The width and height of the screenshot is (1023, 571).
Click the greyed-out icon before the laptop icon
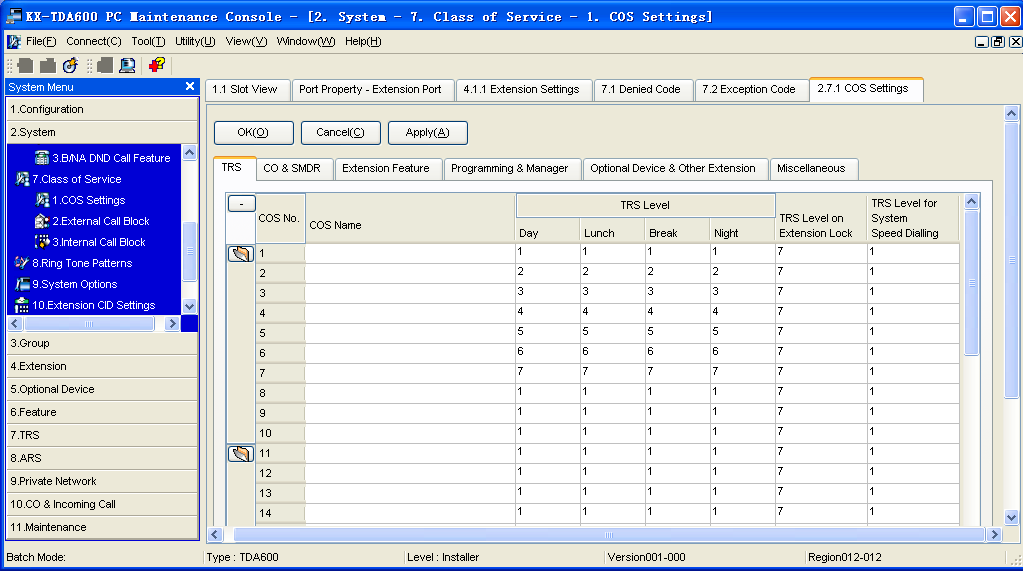click(105, 65)
